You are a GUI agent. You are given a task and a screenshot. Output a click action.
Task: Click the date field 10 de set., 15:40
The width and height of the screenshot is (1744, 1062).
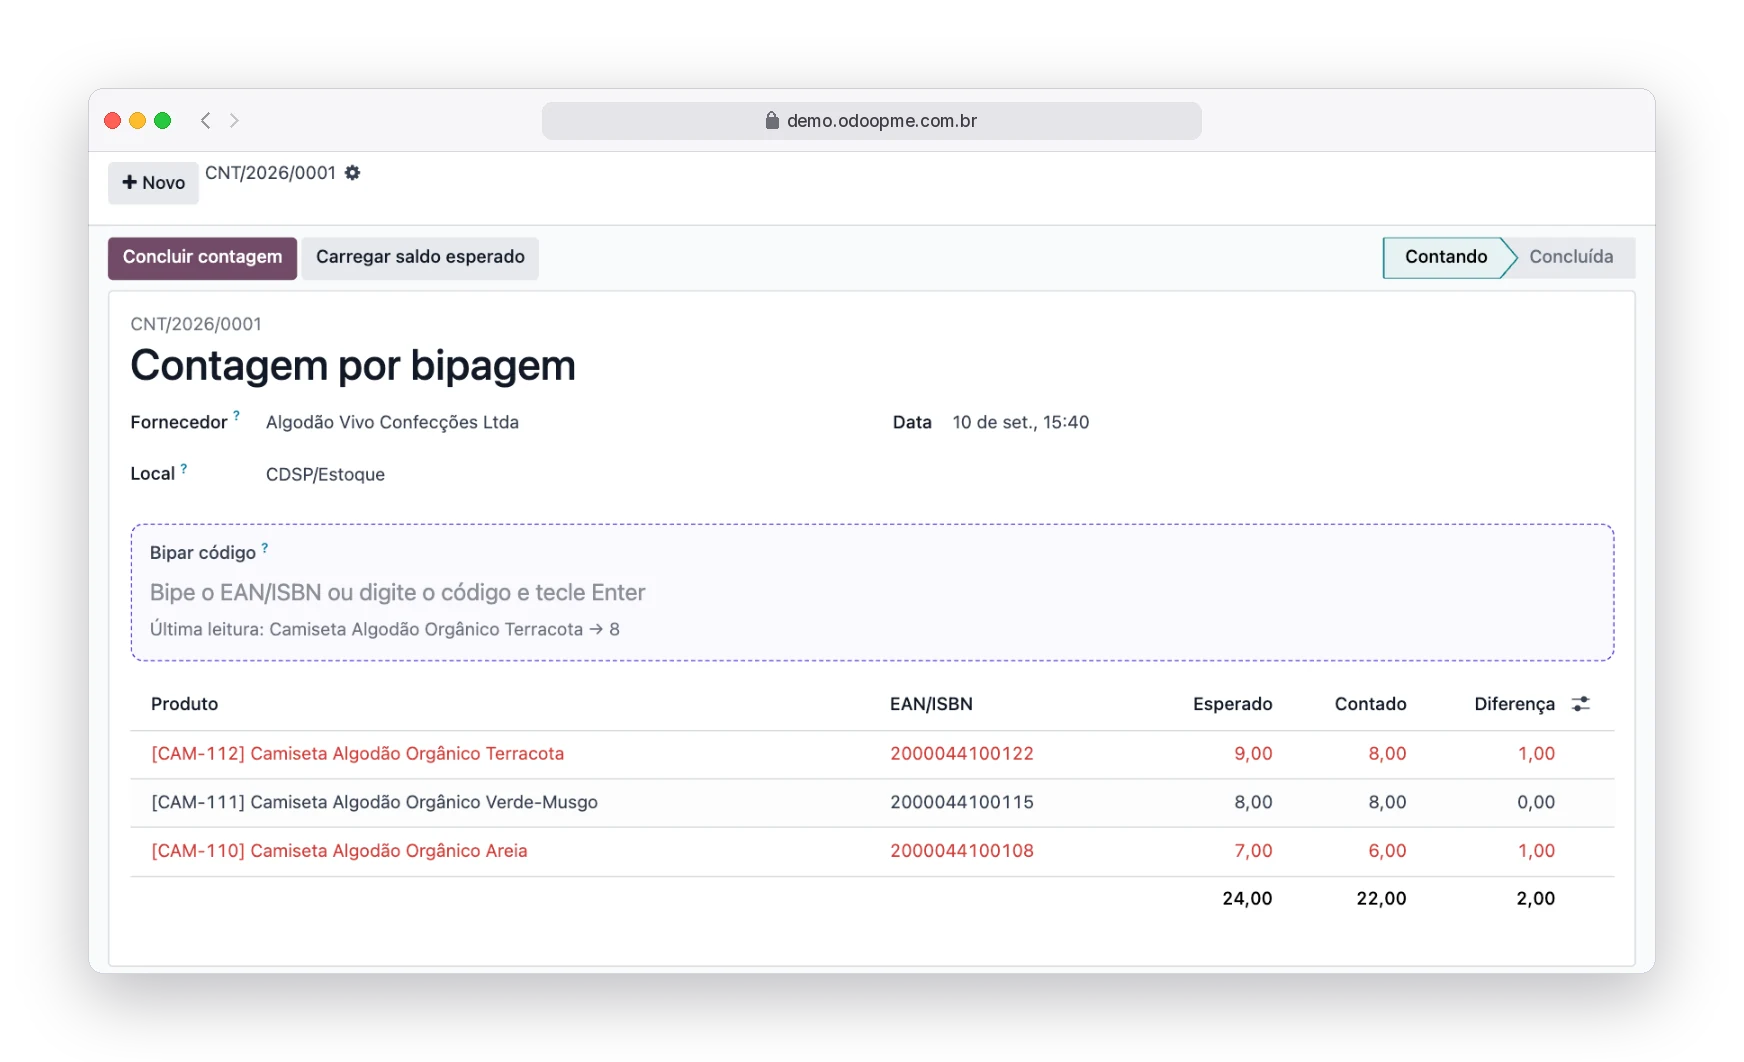(1020, 422)
